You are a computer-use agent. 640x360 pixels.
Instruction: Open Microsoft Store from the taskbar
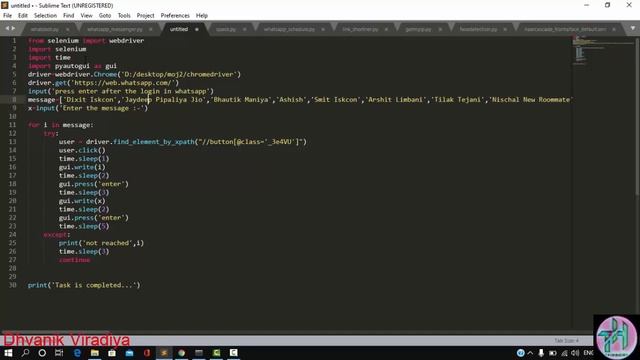click(x=112, y=353)
